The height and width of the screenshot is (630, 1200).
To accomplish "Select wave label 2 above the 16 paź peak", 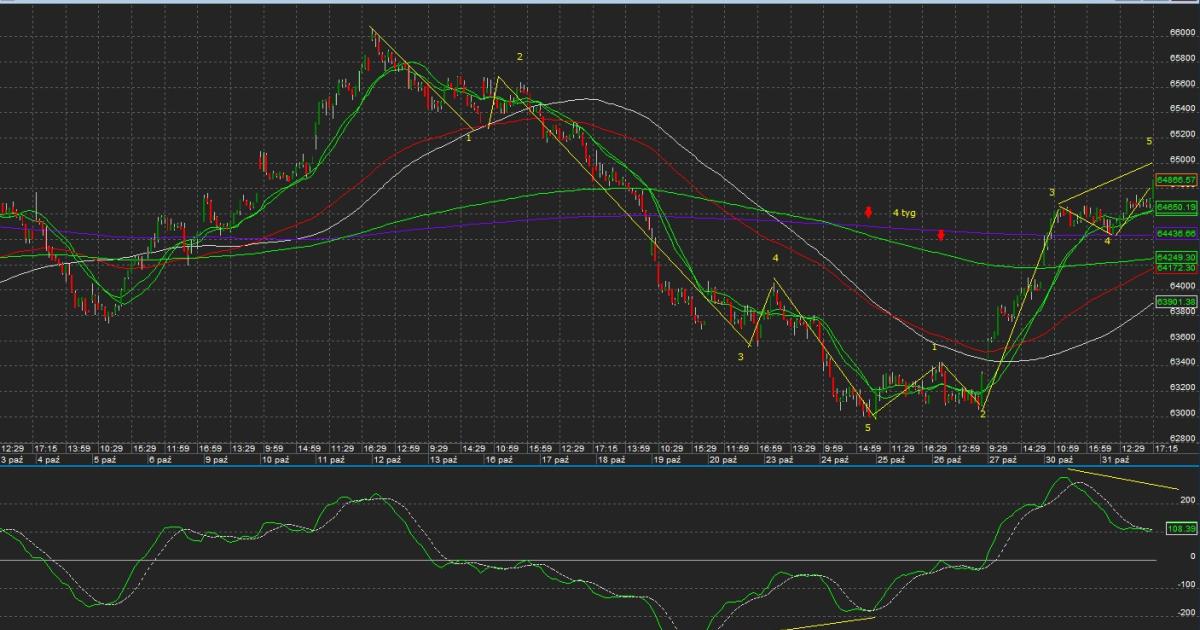I will point(519,56).
